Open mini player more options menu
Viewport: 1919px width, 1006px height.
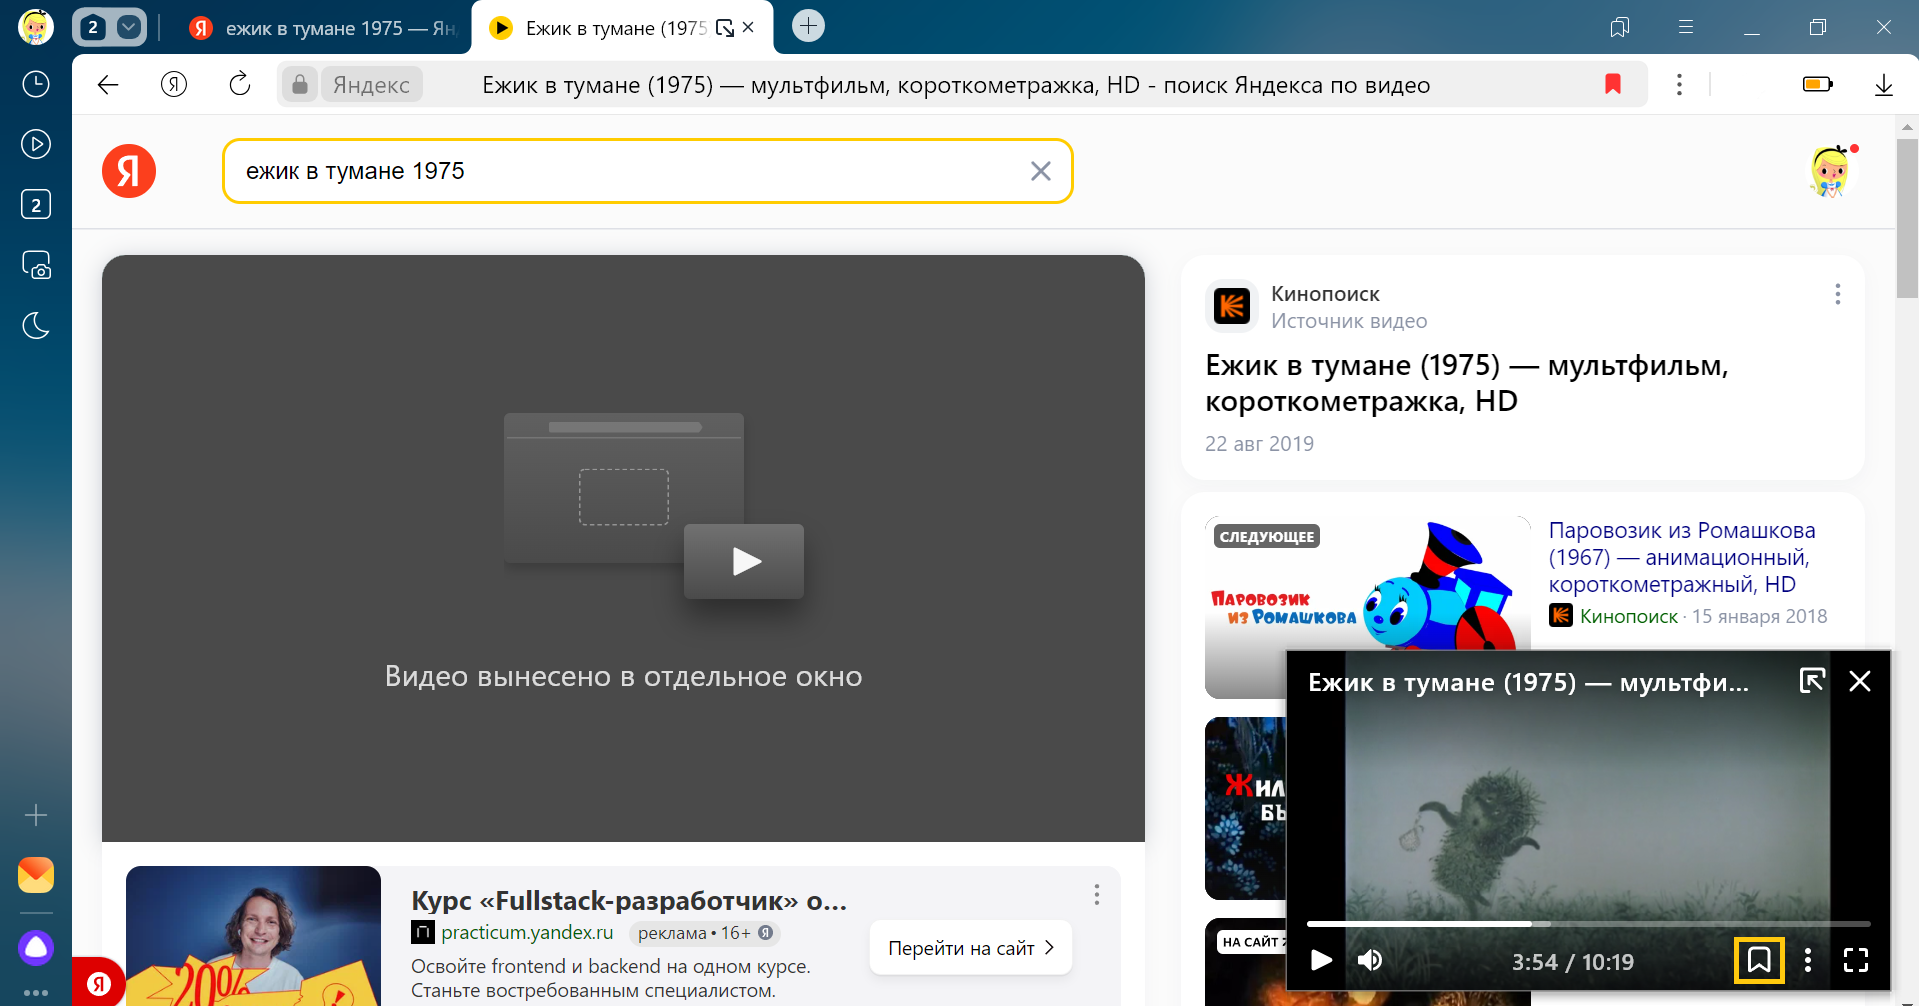(1807, 960)
